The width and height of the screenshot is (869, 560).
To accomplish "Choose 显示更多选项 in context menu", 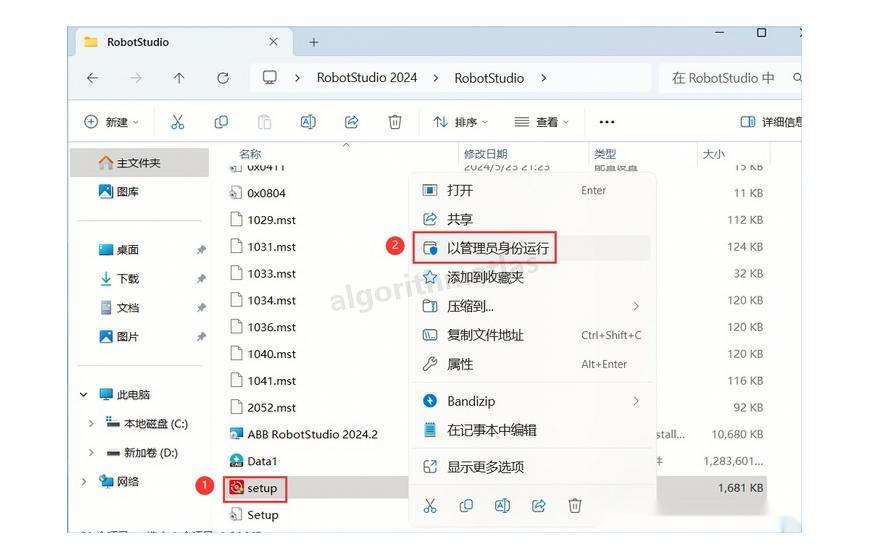I will tap(532, 467).
